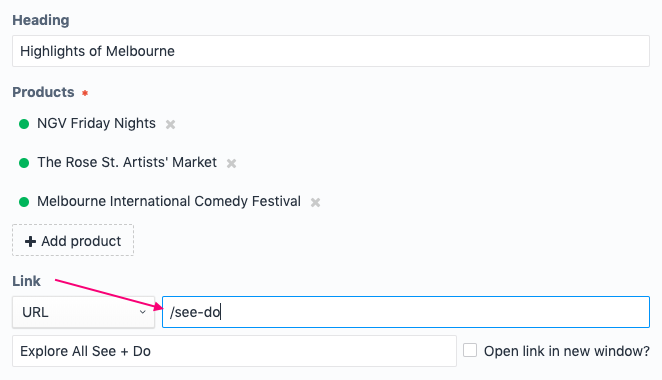This screenshot has height=380, width=662.
Task: Click the link URL field containing /see-do
Action: (406, 312)
